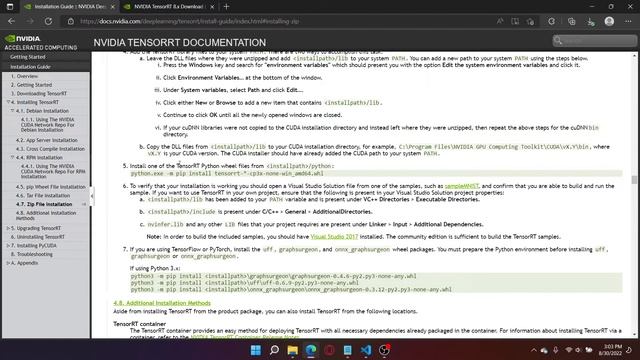Open Installation Guide sidebar header
This screenshot has height=360, width=640.
pos(31,67)
